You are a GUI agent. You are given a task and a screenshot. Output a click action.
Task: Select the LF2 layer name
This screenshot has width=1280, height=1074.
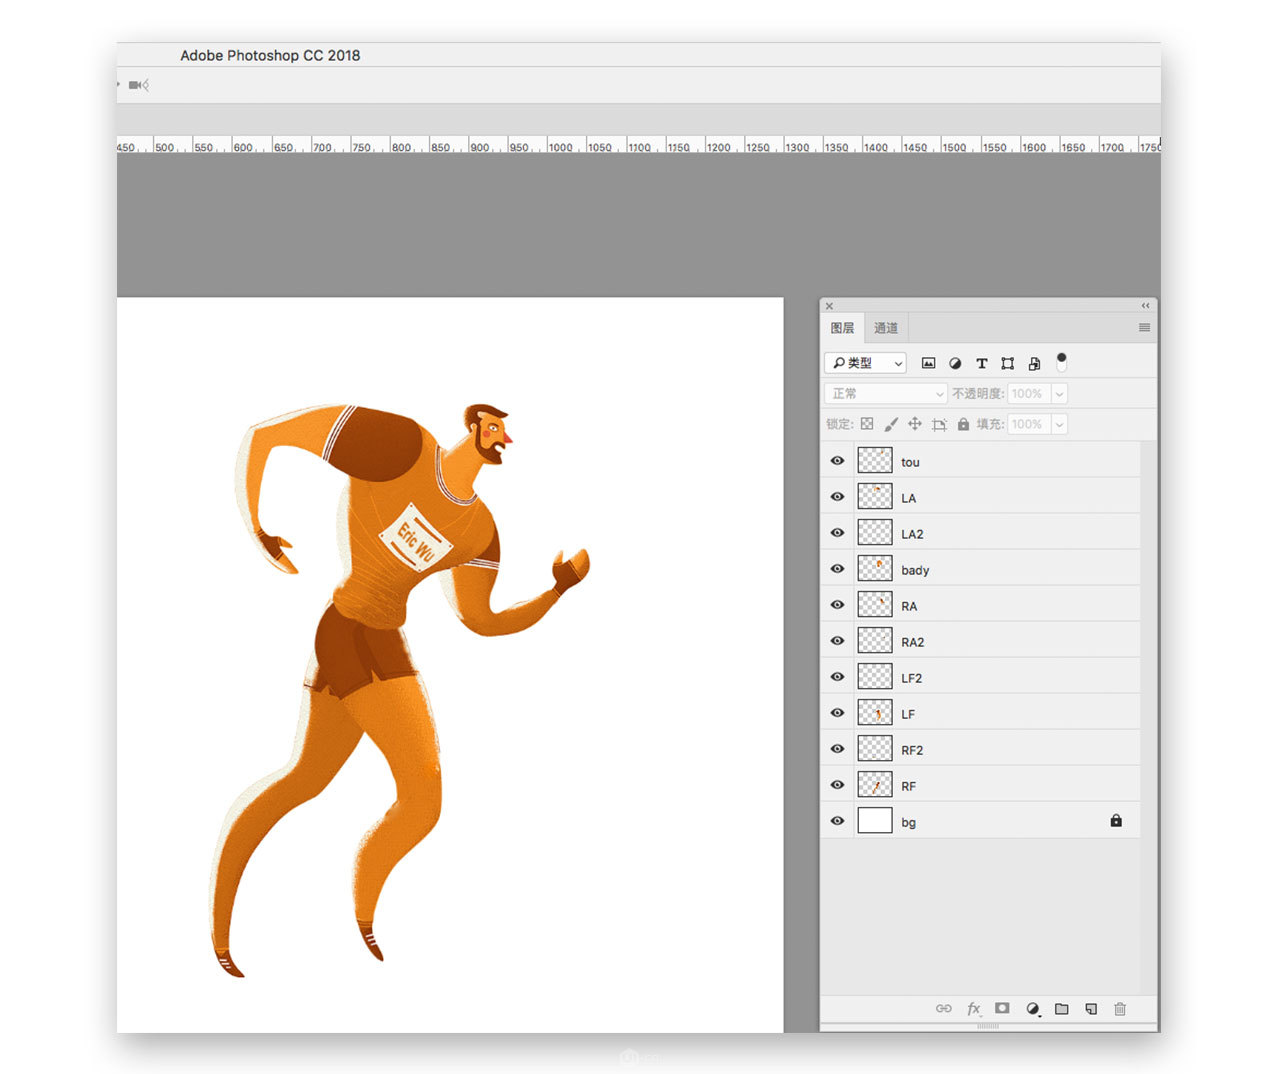click(911, 678)
